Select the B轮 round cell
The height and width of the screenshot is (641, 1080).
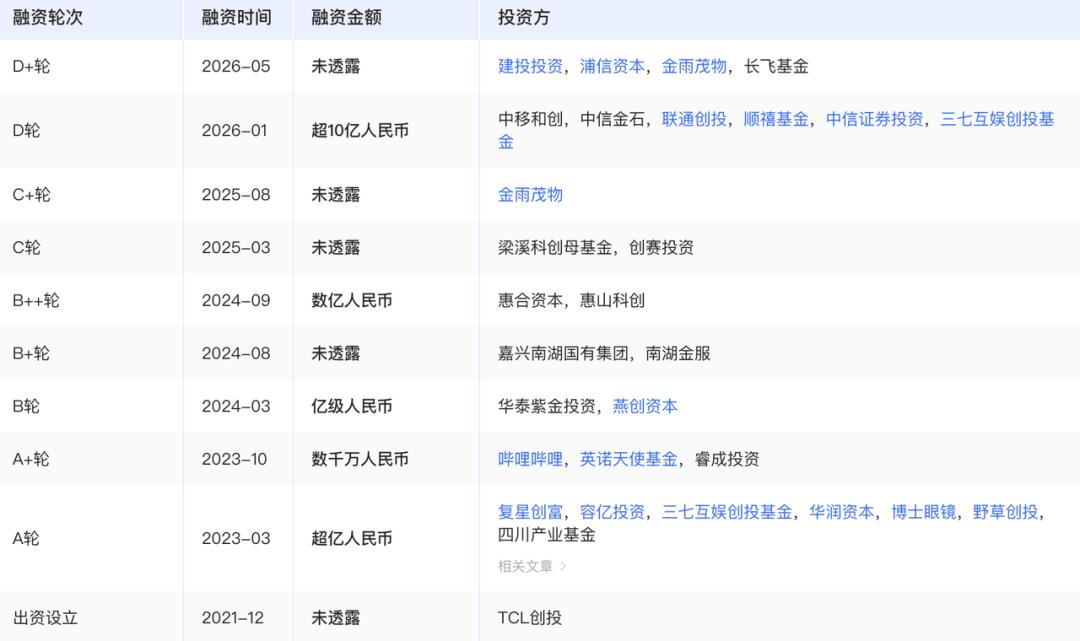point(26,406)
